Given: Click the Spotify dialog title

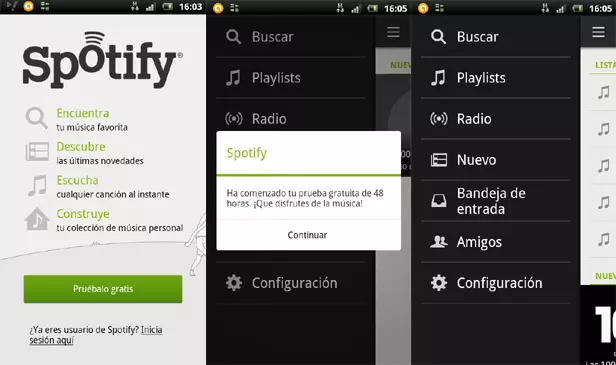Looking at the screenshot, I should click(247, 153).
